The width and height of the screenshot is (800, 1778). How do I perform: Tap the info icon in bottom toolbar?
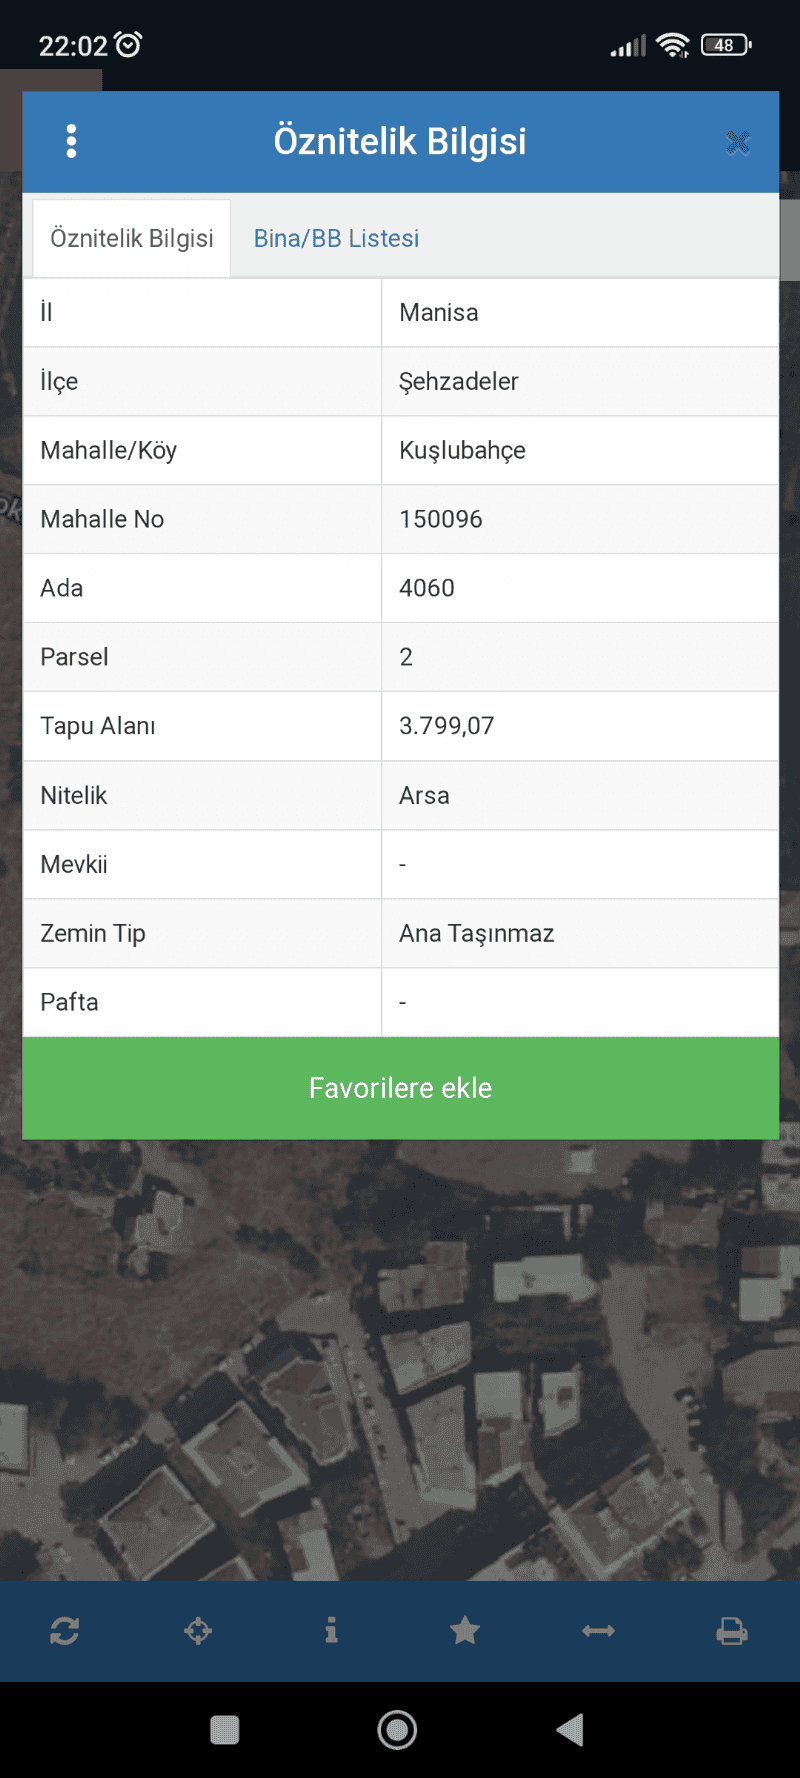coord(331,1631)
